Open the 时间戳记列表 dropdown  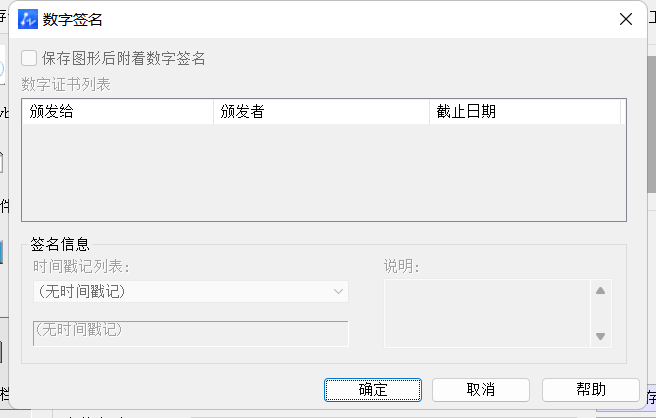tap(191, 292)
